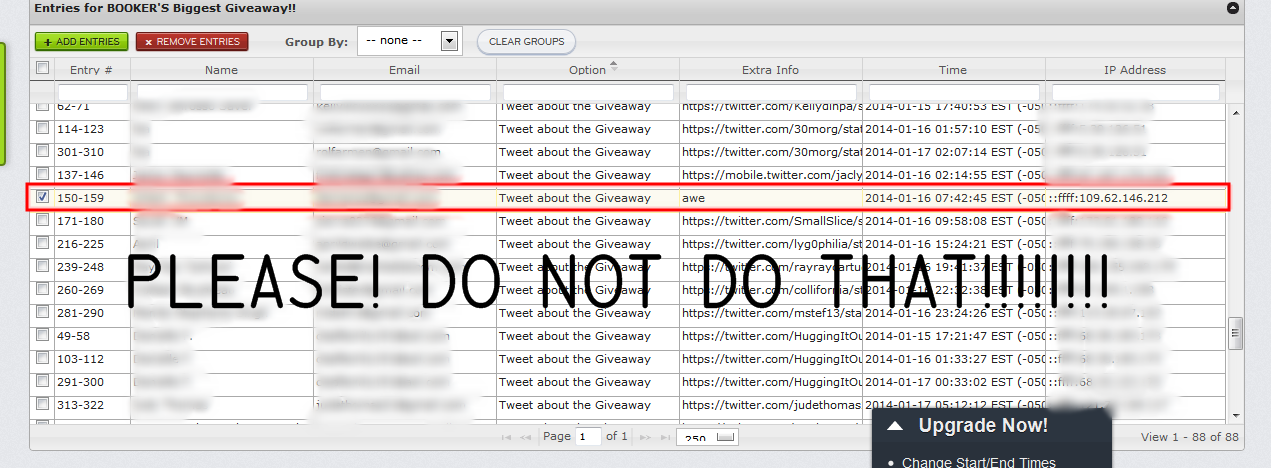1271x468 pixels.
Task: Check the box for entry 301-310
Action: (x=42, y=151)
